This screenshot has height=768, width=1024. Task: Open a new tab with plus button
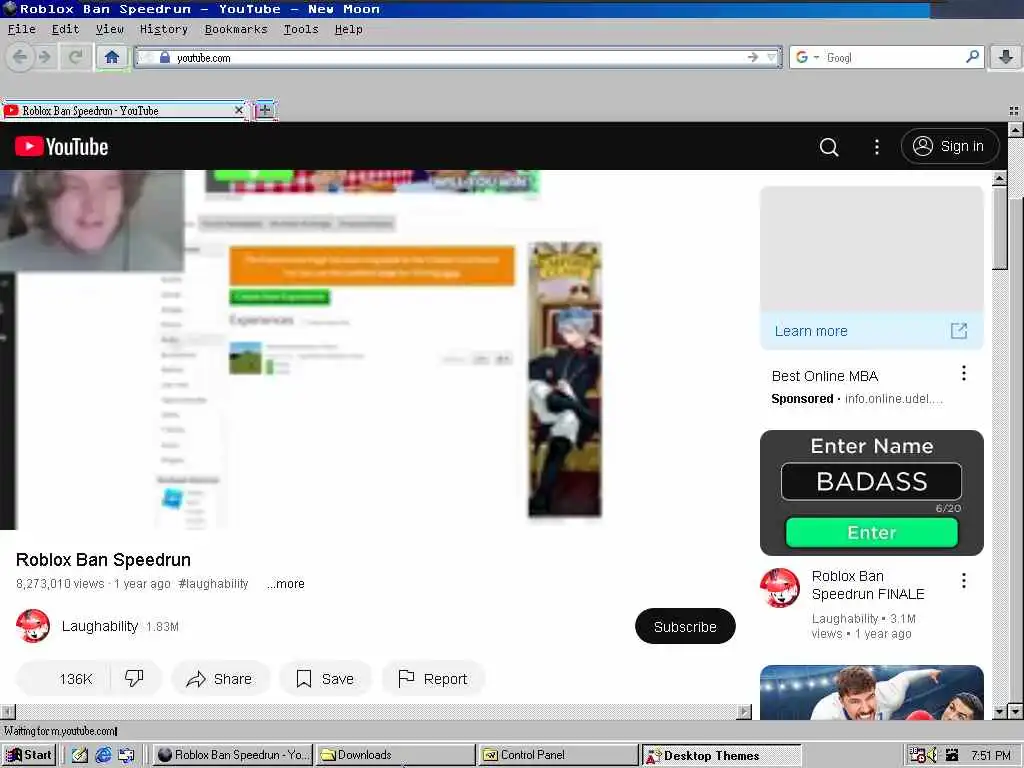point(265,110)
